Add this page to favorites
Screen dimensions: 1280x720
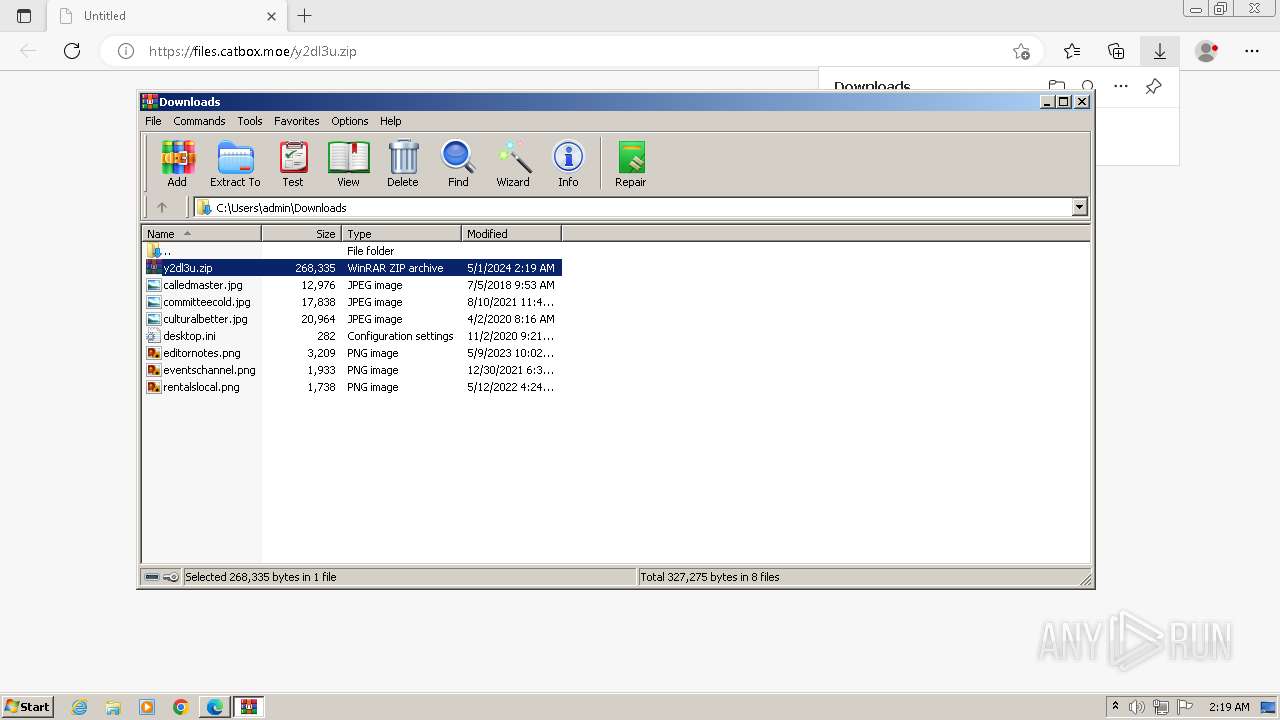pos(1021,51)
